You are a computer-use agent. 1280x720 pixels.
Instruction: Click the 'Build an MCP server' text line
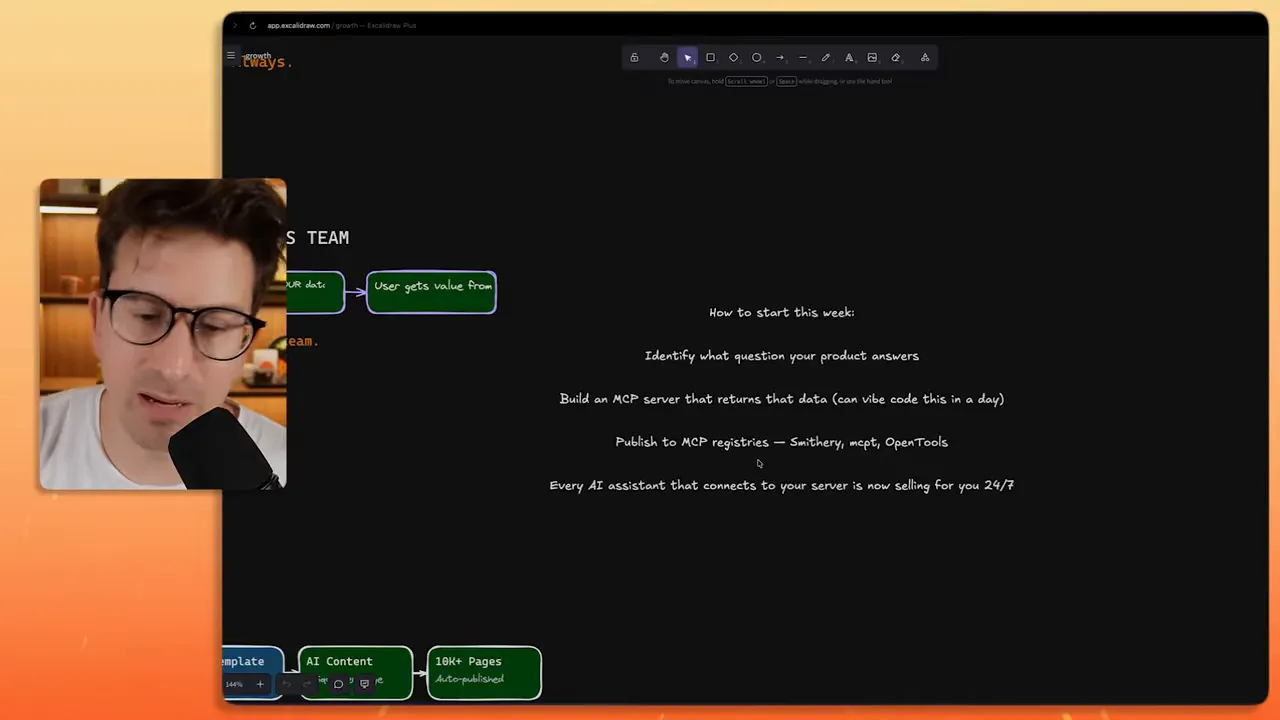pyautogui.click(x=782, y=398)
